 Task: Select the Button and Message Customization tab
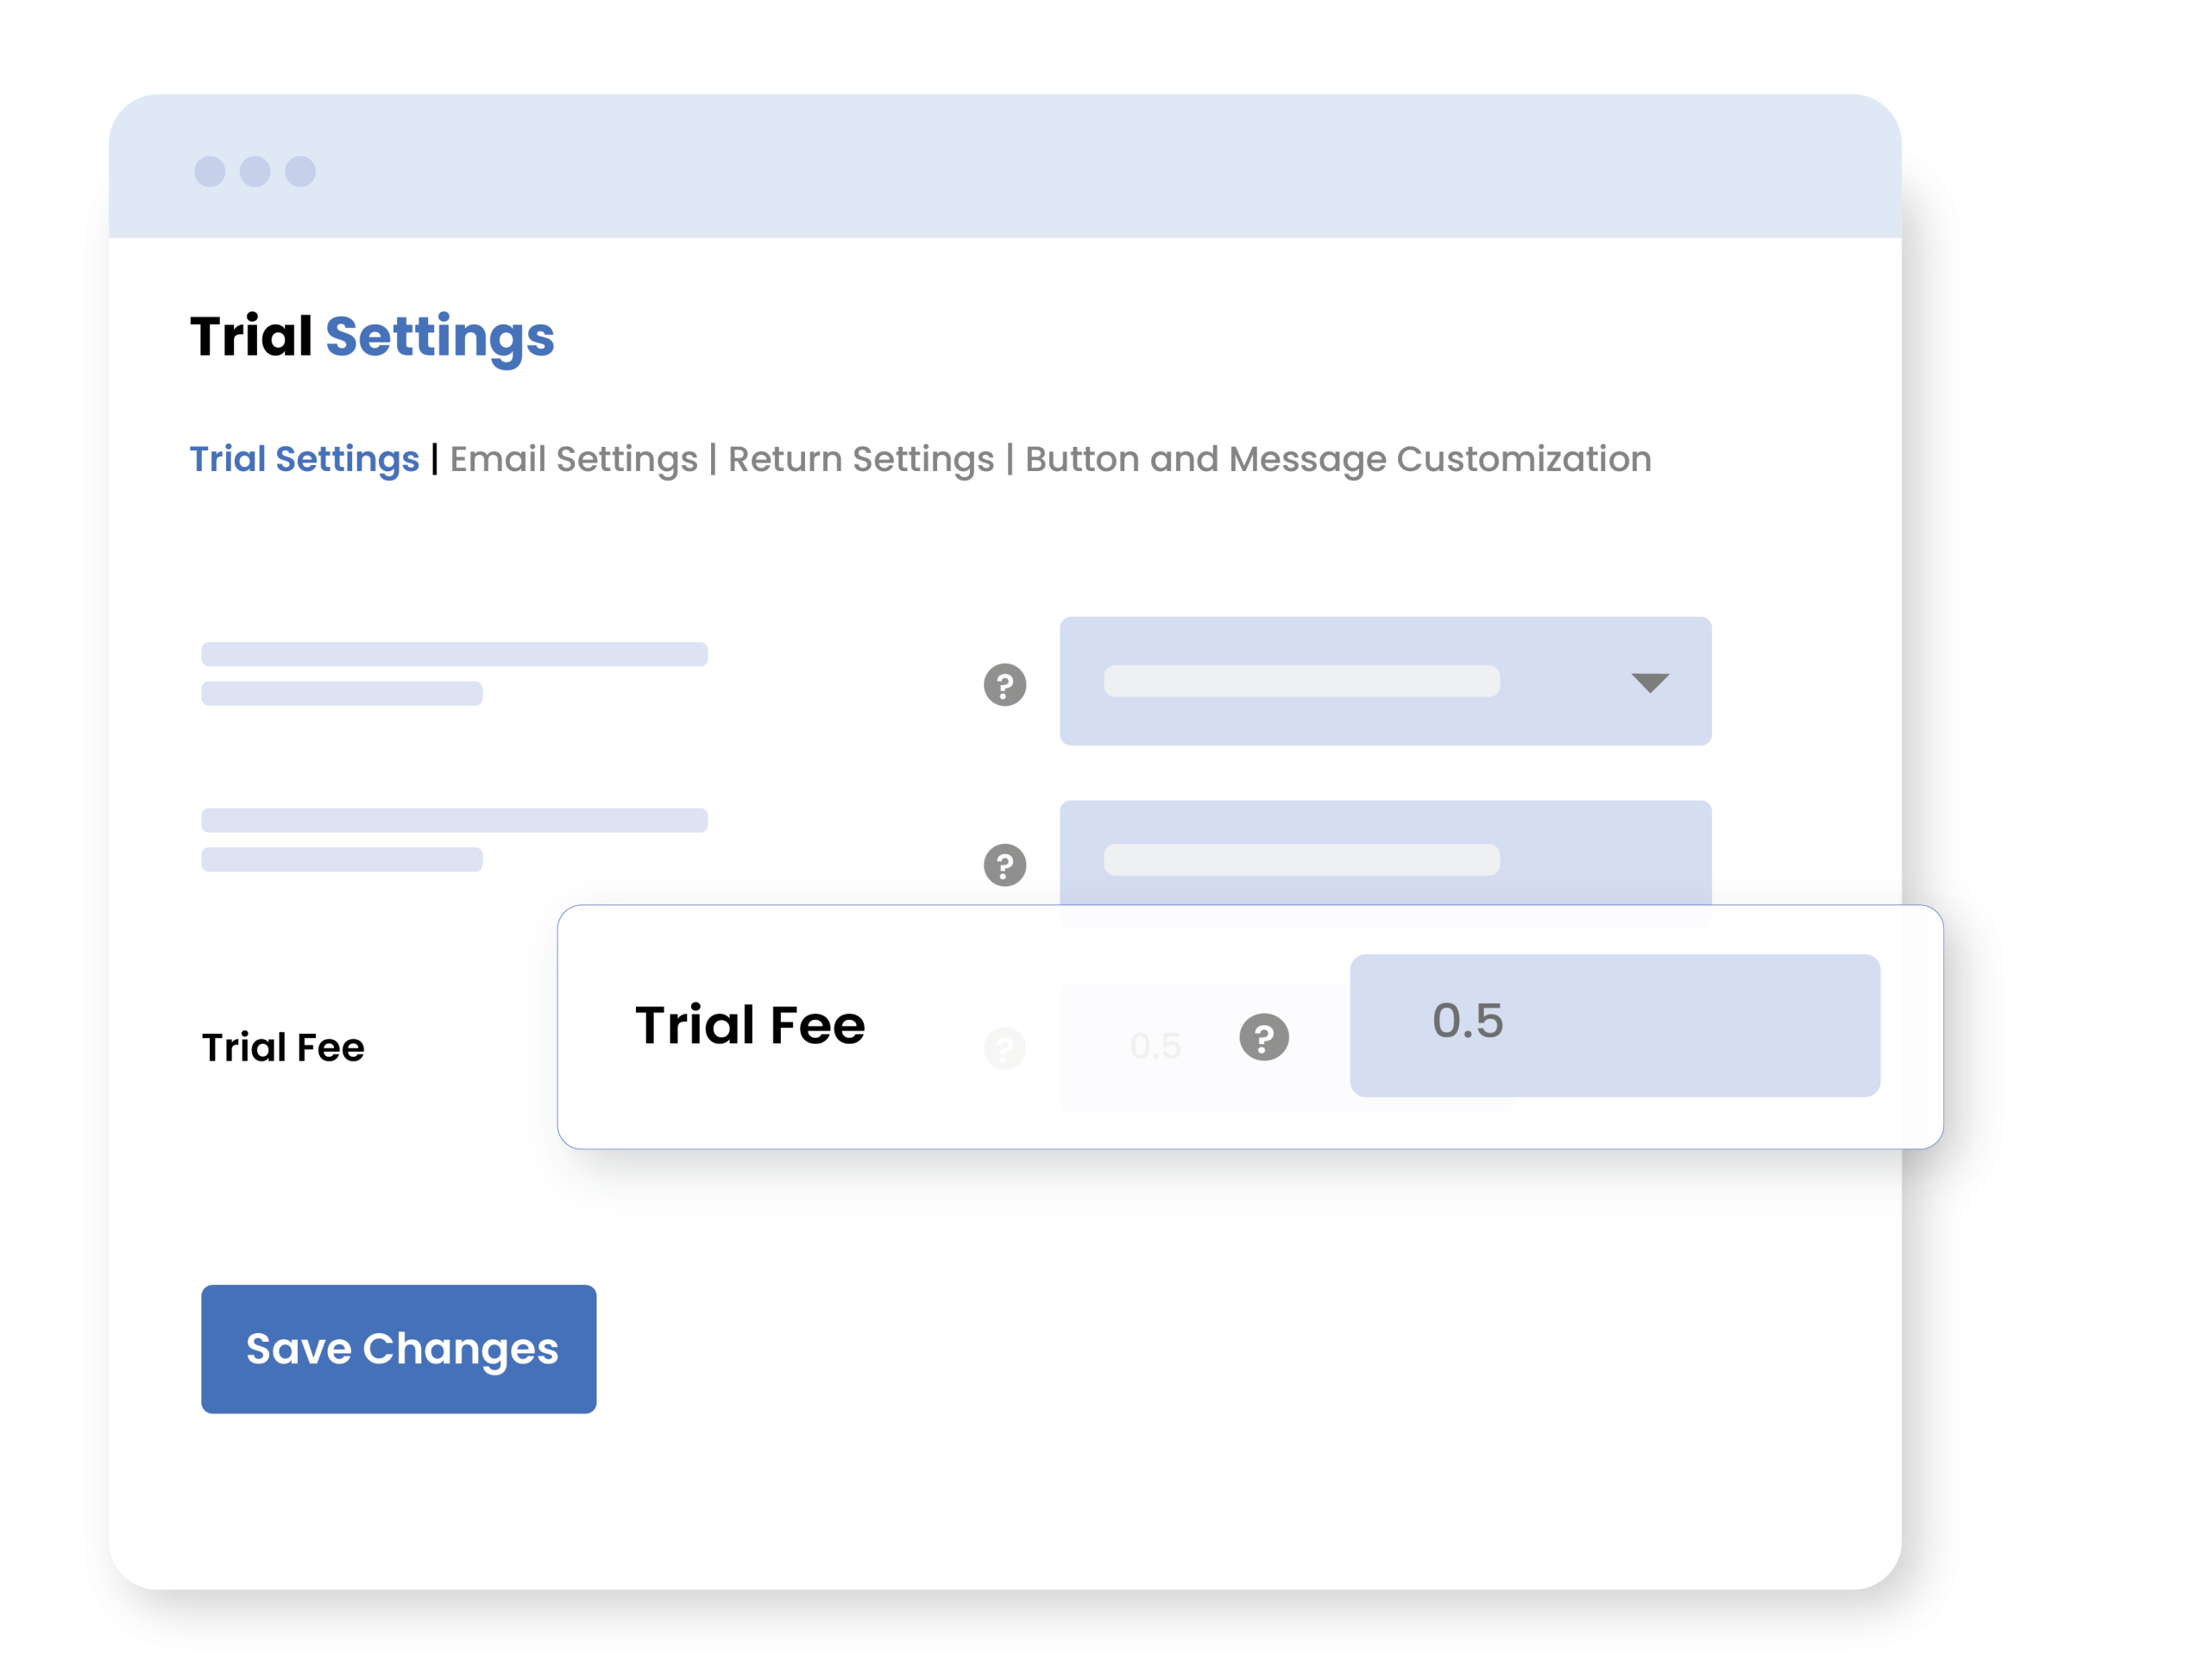point(1337,459)
